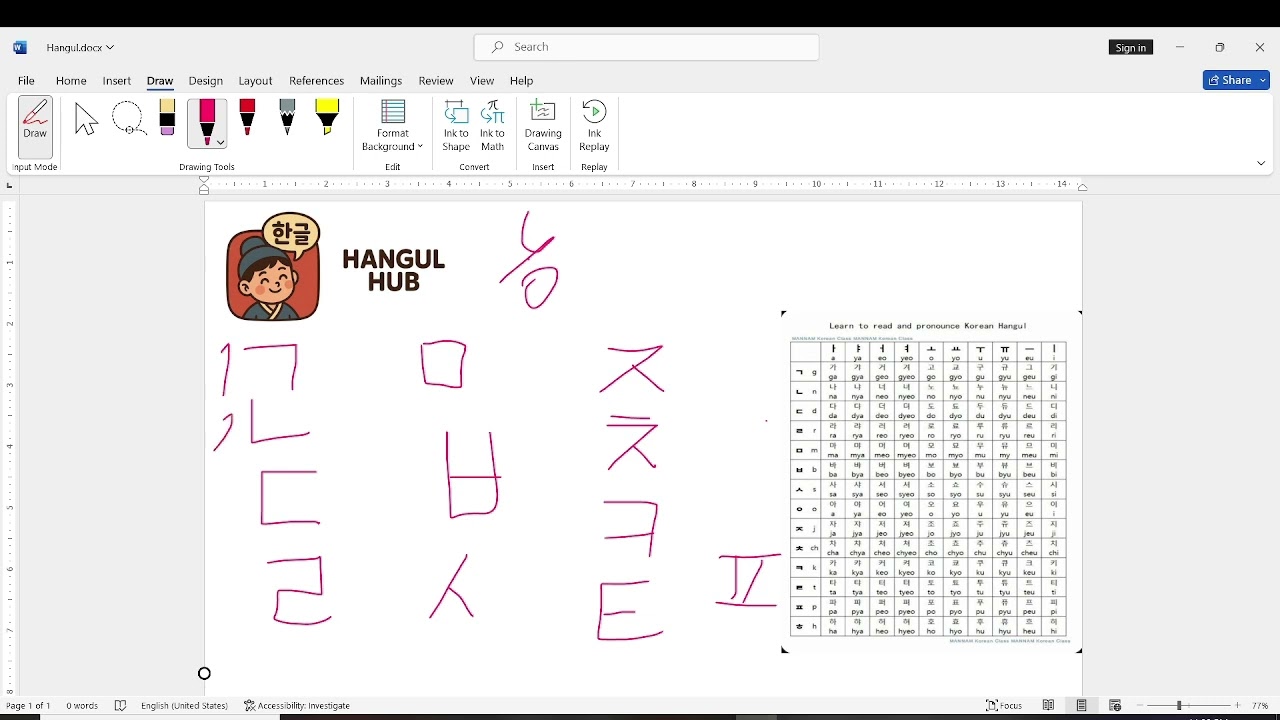Click into the Search box

coord(647,47)
